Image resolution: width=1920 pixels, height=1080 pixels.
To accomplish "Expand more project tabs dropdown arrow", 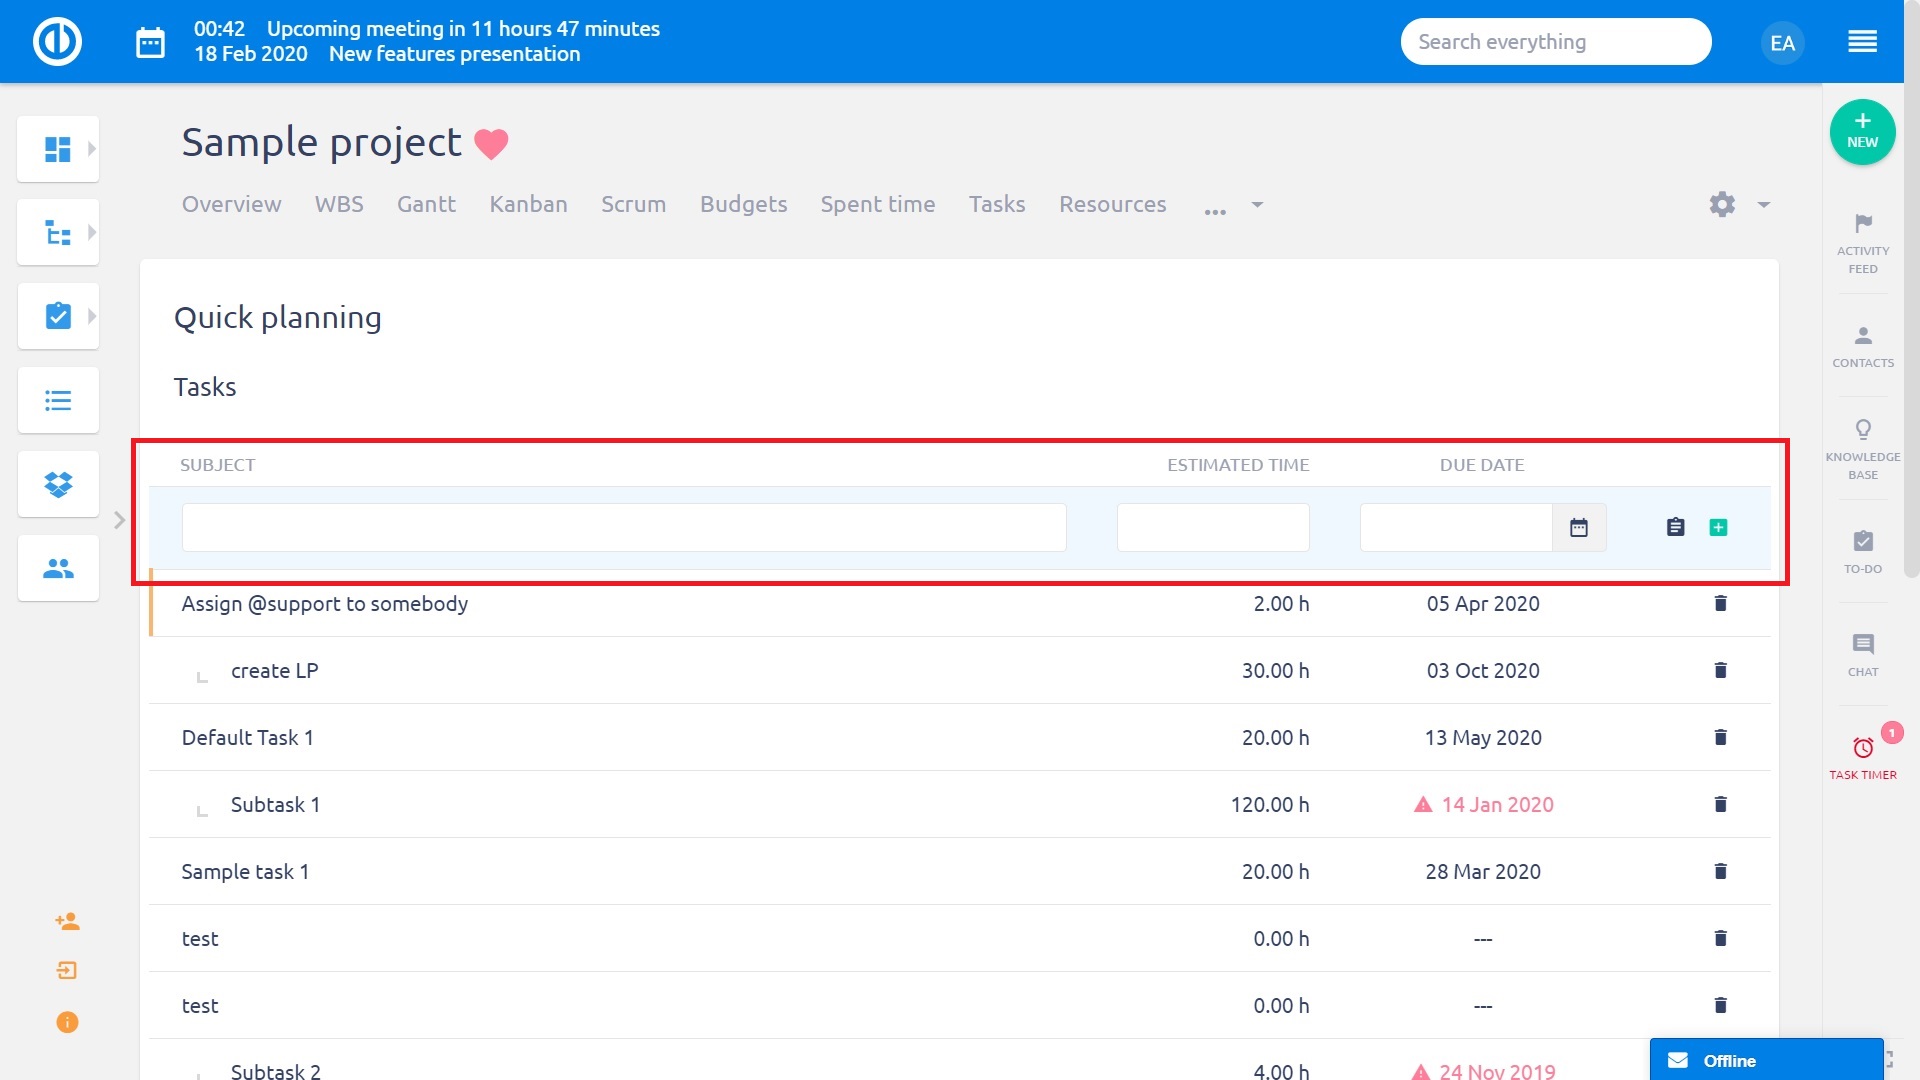I will (1257, 204).
